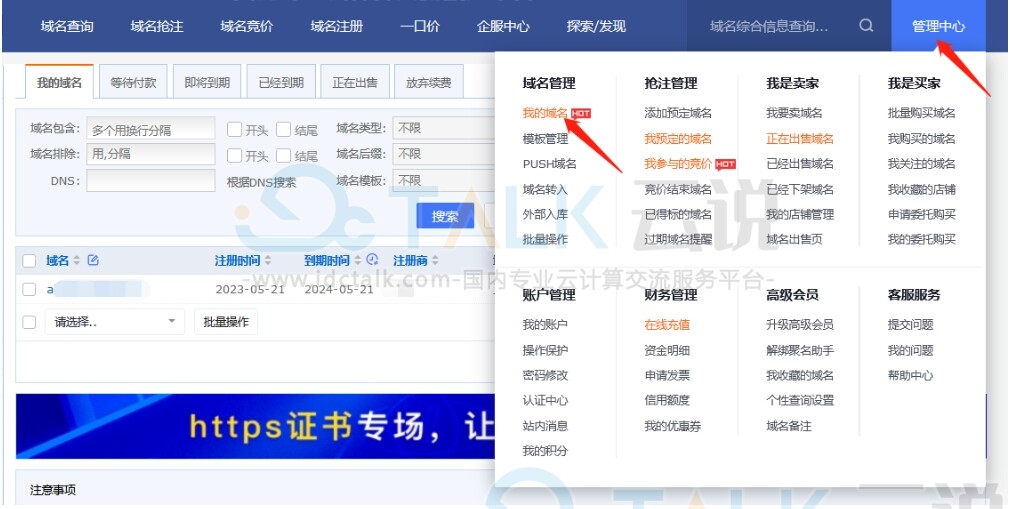This screenshot has height=509, width=1010.
Task: Click the search magnifier icon in header
Action: click(x=866, y=26)
